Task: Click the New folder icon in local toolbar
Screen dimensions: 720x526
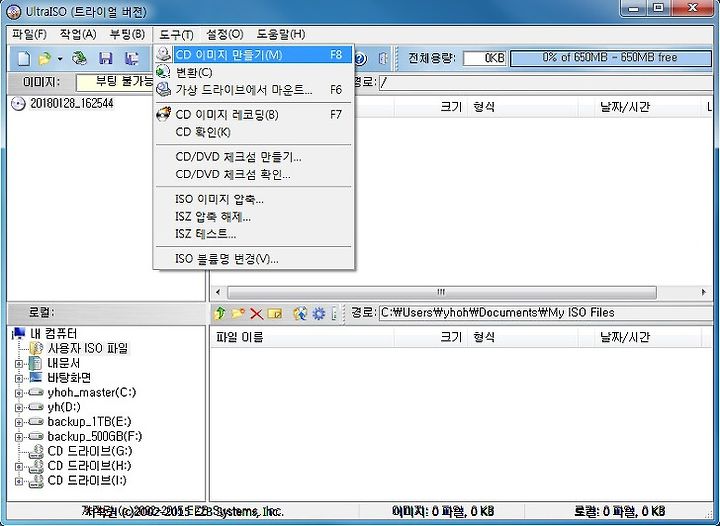Action: 238,313
